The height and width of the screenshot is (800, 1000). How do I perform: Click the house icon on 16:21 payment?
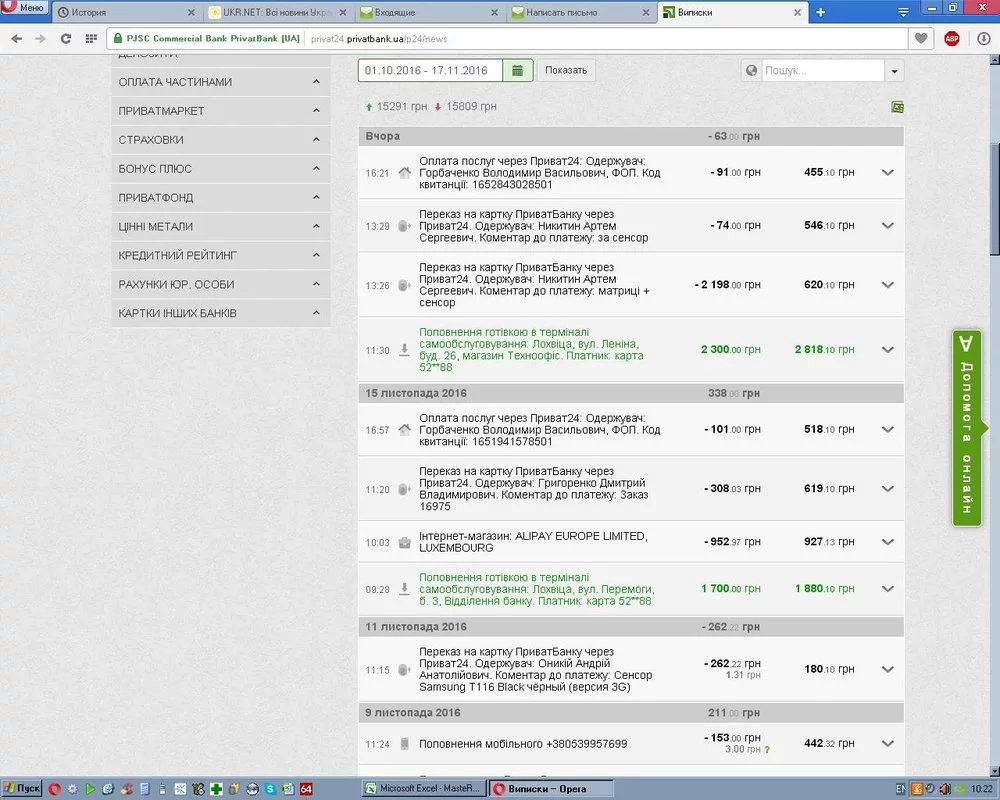(404, 173)
